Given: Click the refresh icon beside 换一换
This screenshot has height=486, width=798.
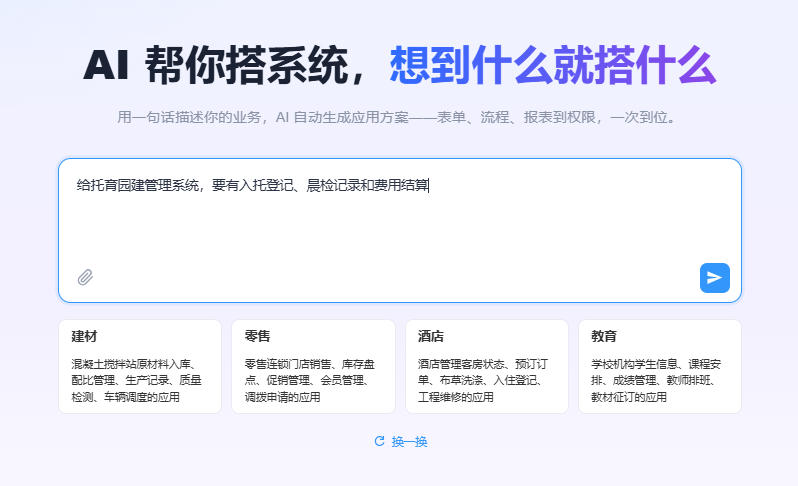Looking at the screenshot, I should 379,441.
